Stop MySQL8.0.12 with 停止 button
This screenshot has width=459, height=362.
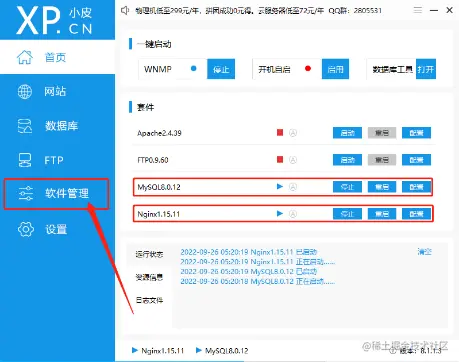[347, 187]
